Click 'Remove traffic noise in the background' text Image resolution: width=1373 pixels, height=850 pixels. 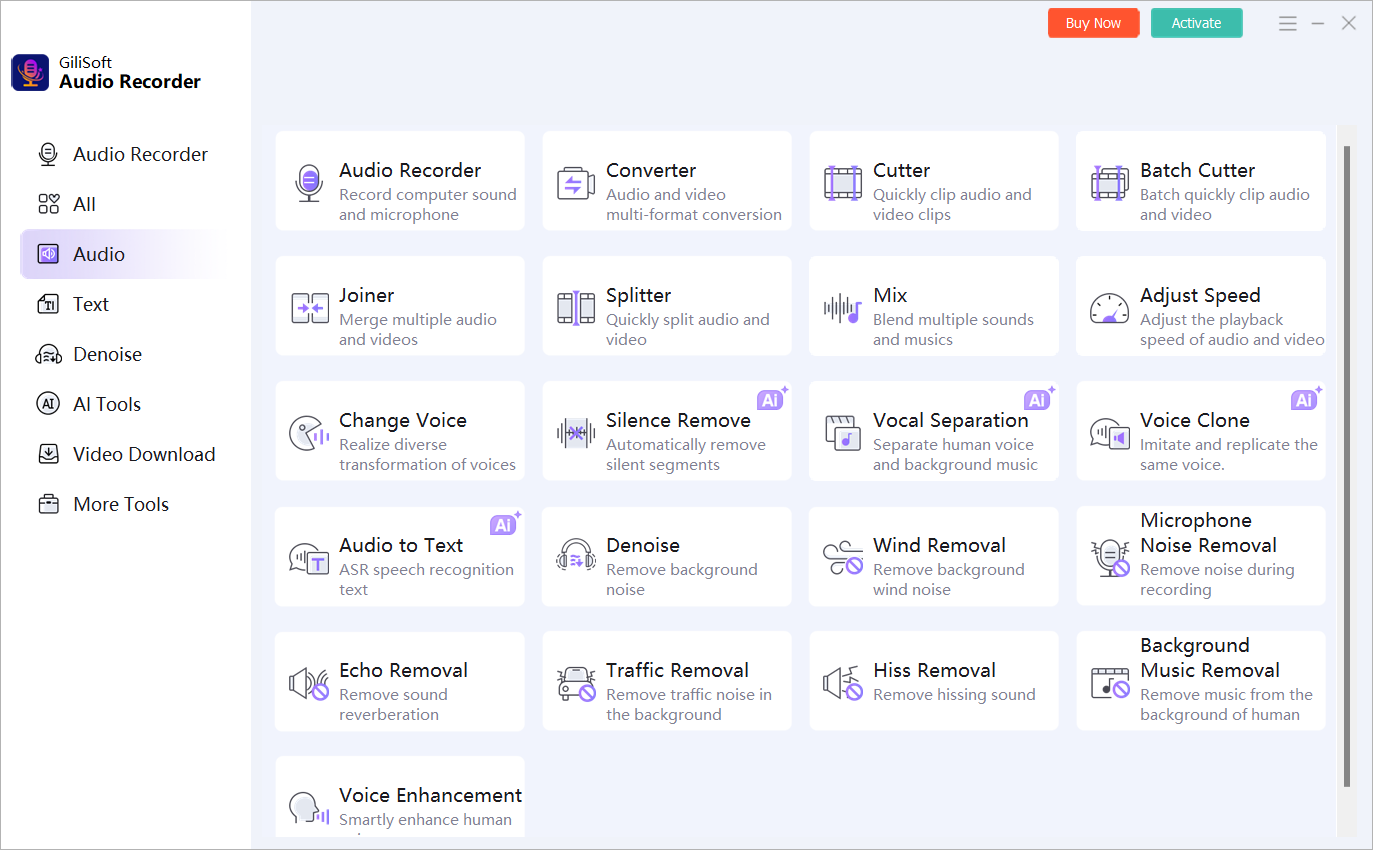click(689, 705)
